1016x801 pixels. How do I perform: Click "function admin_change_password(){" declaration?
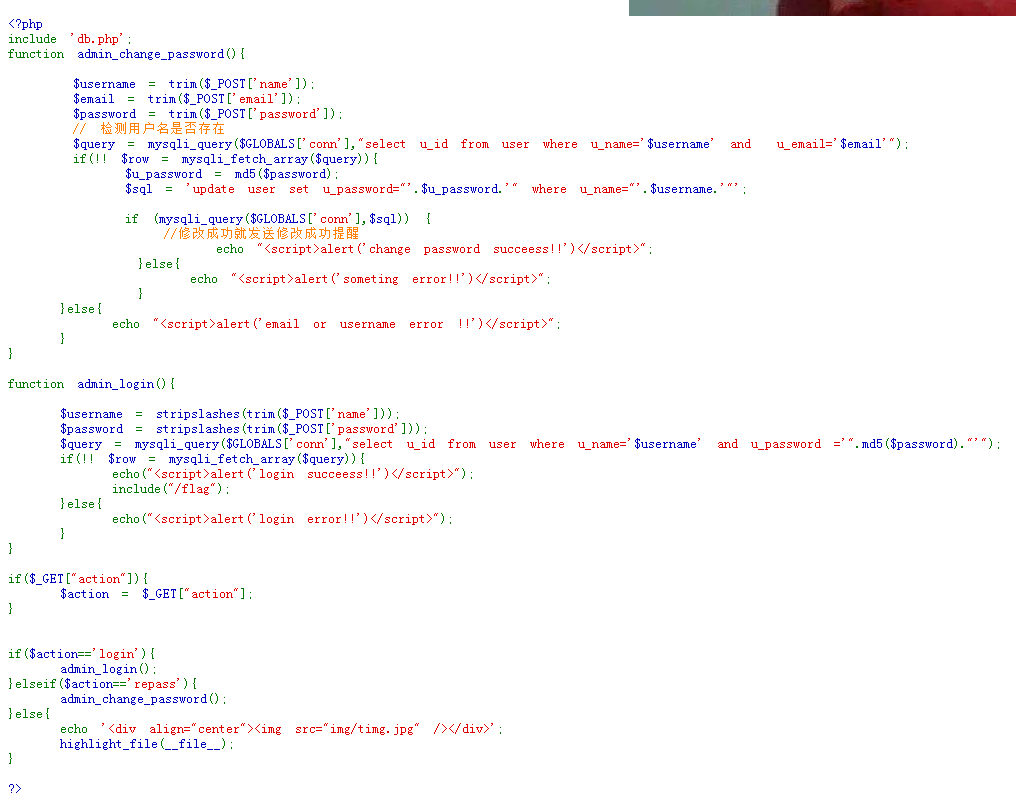pyautogui.click(x=126, y=54)
